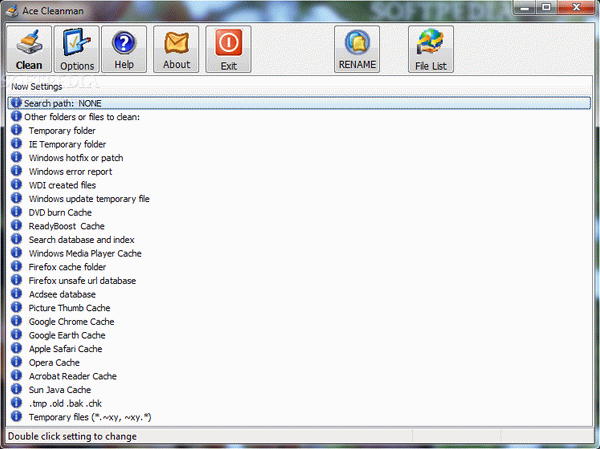Open the RENAME tool
Image resolution: width=600 pixels, height=449 pixels.
click(x=357, y=49)
